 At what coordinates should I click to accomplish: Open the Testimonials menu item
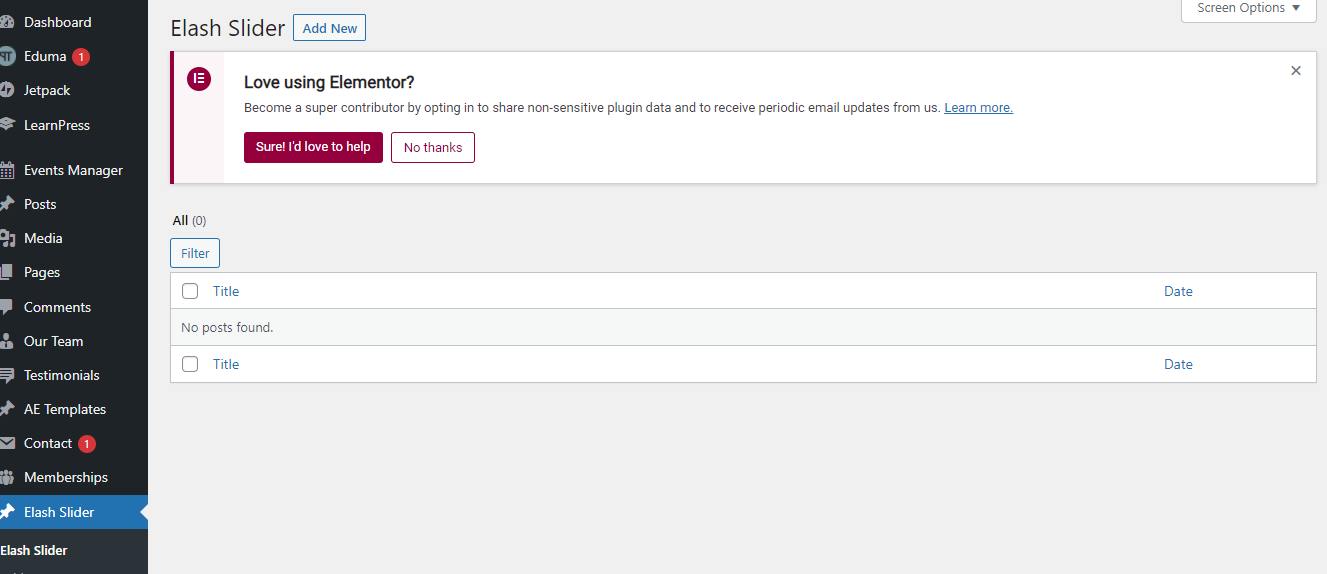62,375
